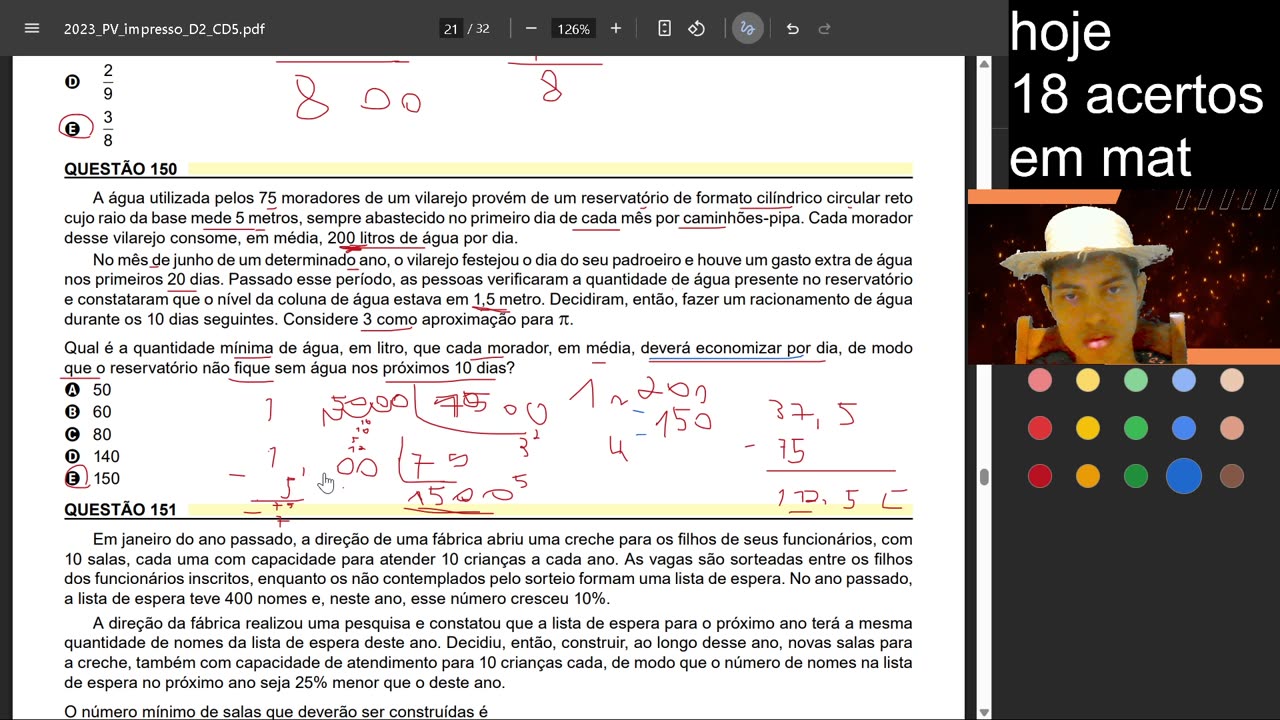
Task: Redo the drawing stroke
Action: 825,29
